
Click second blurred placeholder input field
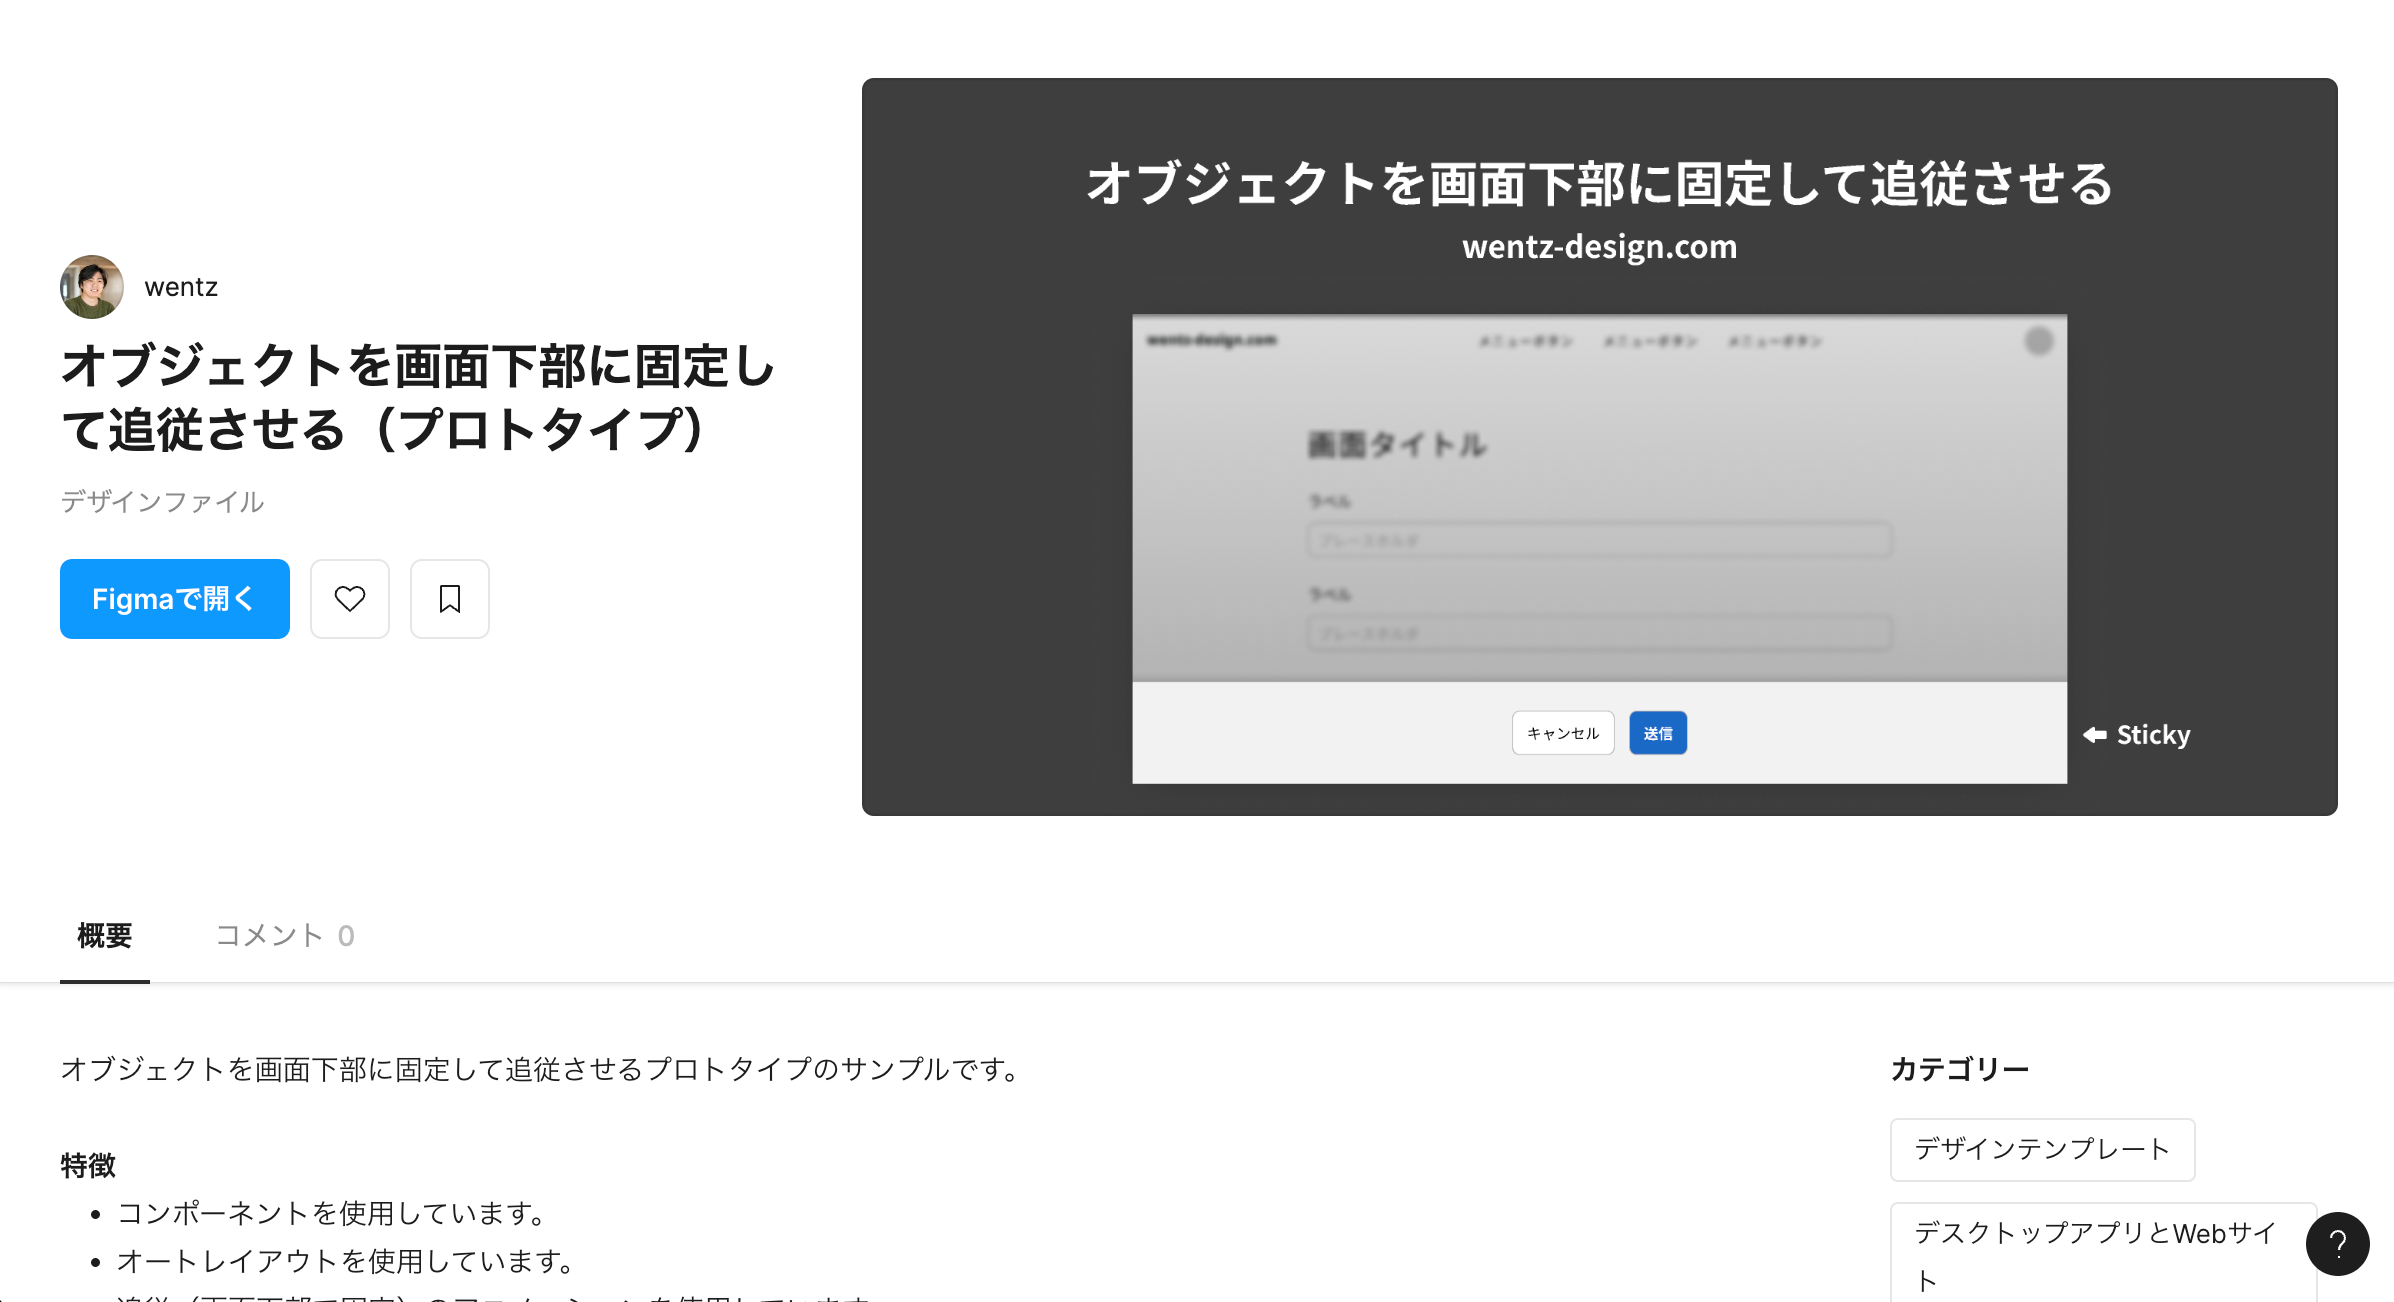click(1598, 633)
